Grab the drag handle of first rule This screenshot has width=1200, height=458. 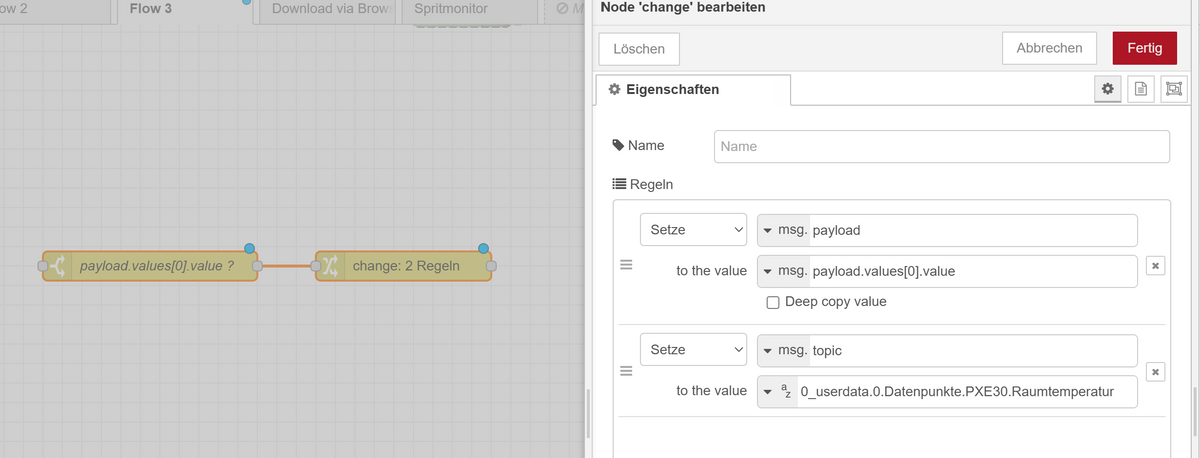pyautogui.click(x=627, y=266)
